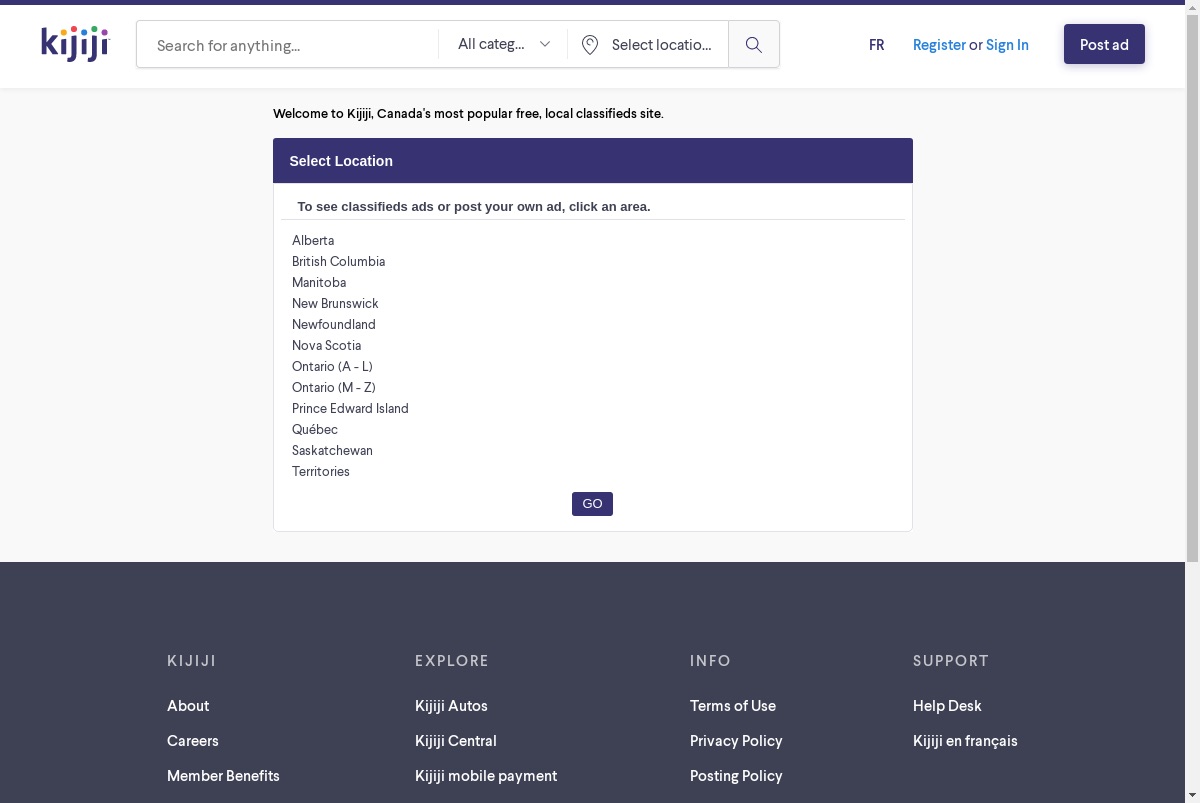Choose New Brunswick
This screenshot has height=803, width=1200.
click(x=335, y=303)
